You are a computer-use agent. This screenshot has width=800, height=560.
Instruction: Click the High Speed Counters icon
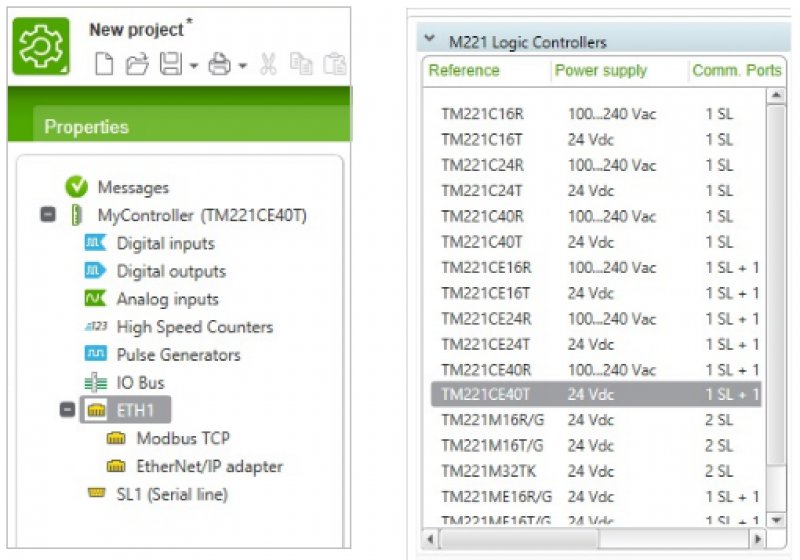[x=96, y=326]
